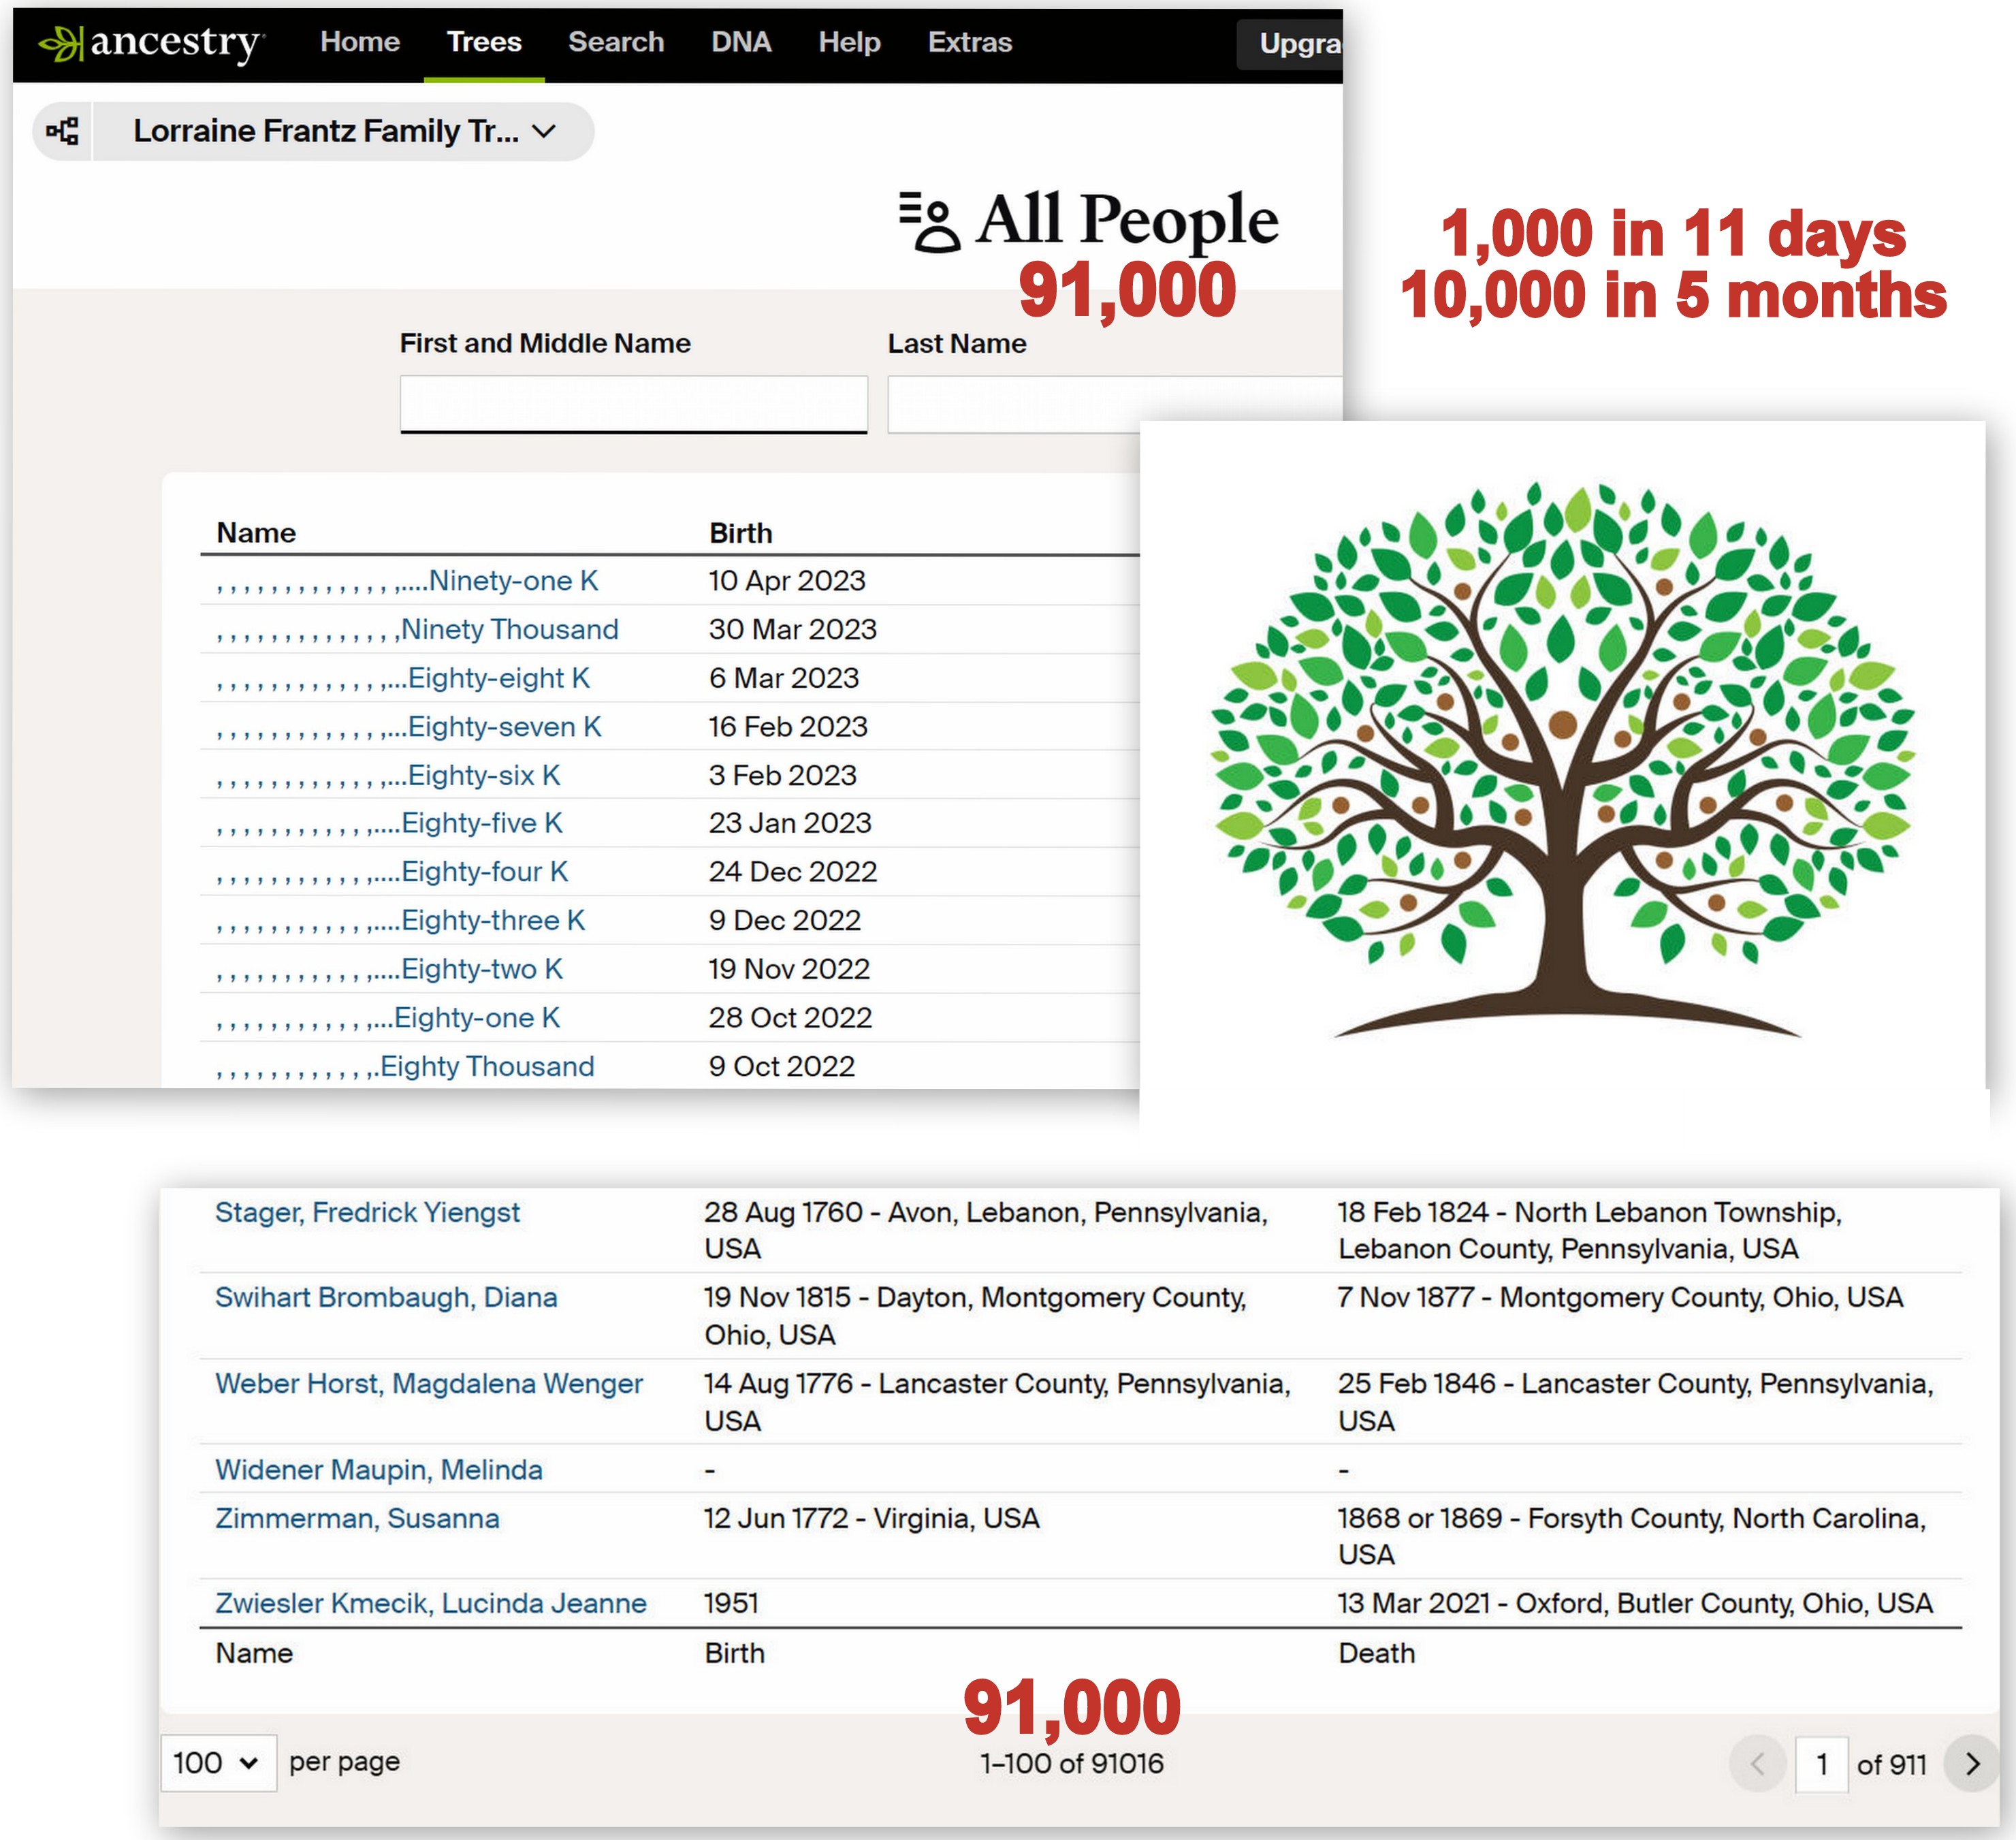Expand the Lorraine Frantz Family Tree dropdown
This screenshot has height=1840, width=2016.
click(343, 131)
